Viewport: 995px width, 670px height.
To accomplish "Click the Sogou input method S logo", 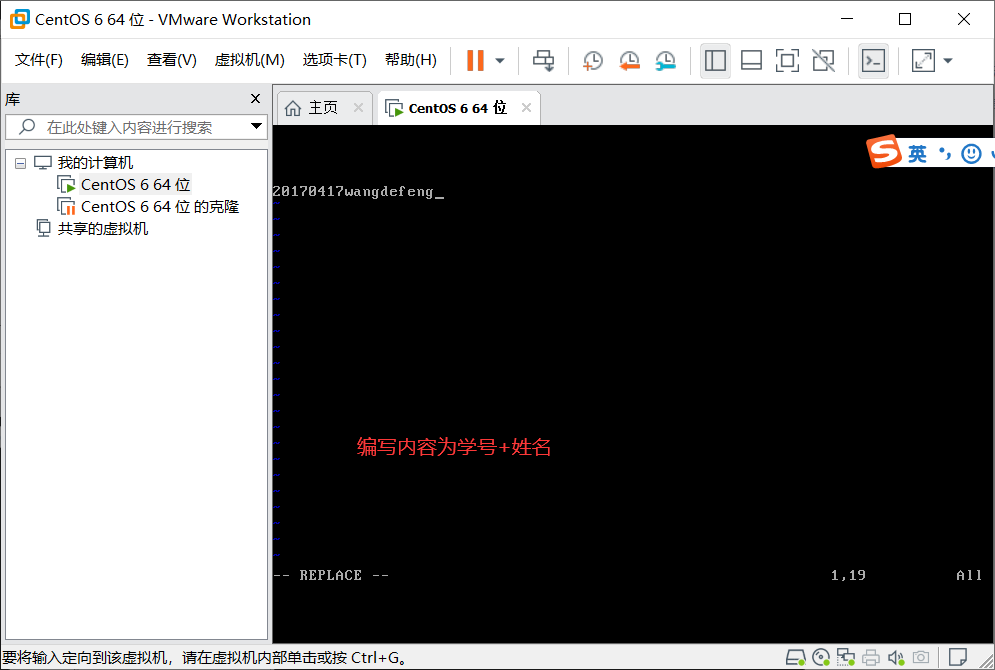I will [883, 151].
